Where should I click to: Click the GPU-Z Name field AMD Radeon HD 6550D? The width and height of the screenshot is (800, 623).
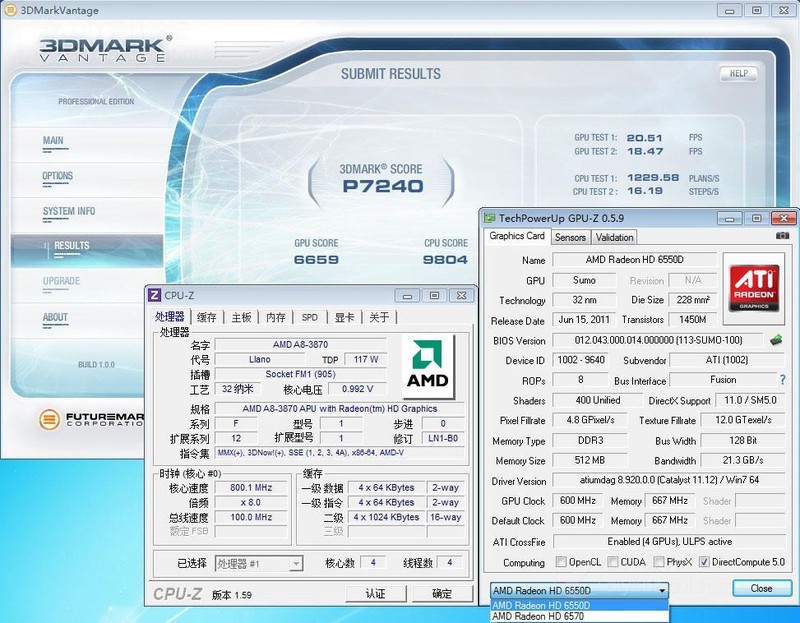click(x=634, y=260)
